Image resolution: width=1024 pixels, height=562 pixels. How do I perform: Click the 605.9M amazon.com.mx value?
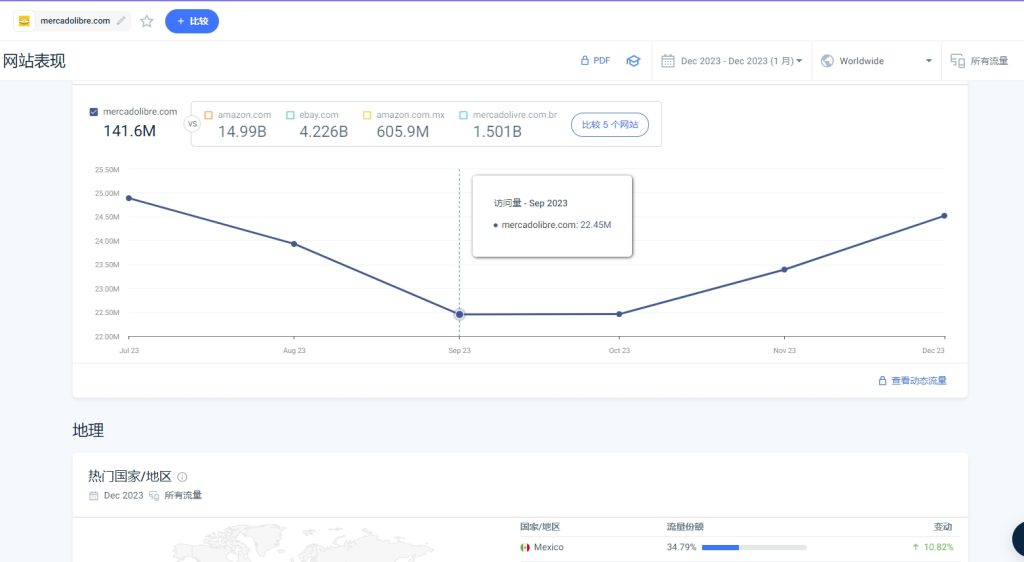tap(402, 132)
